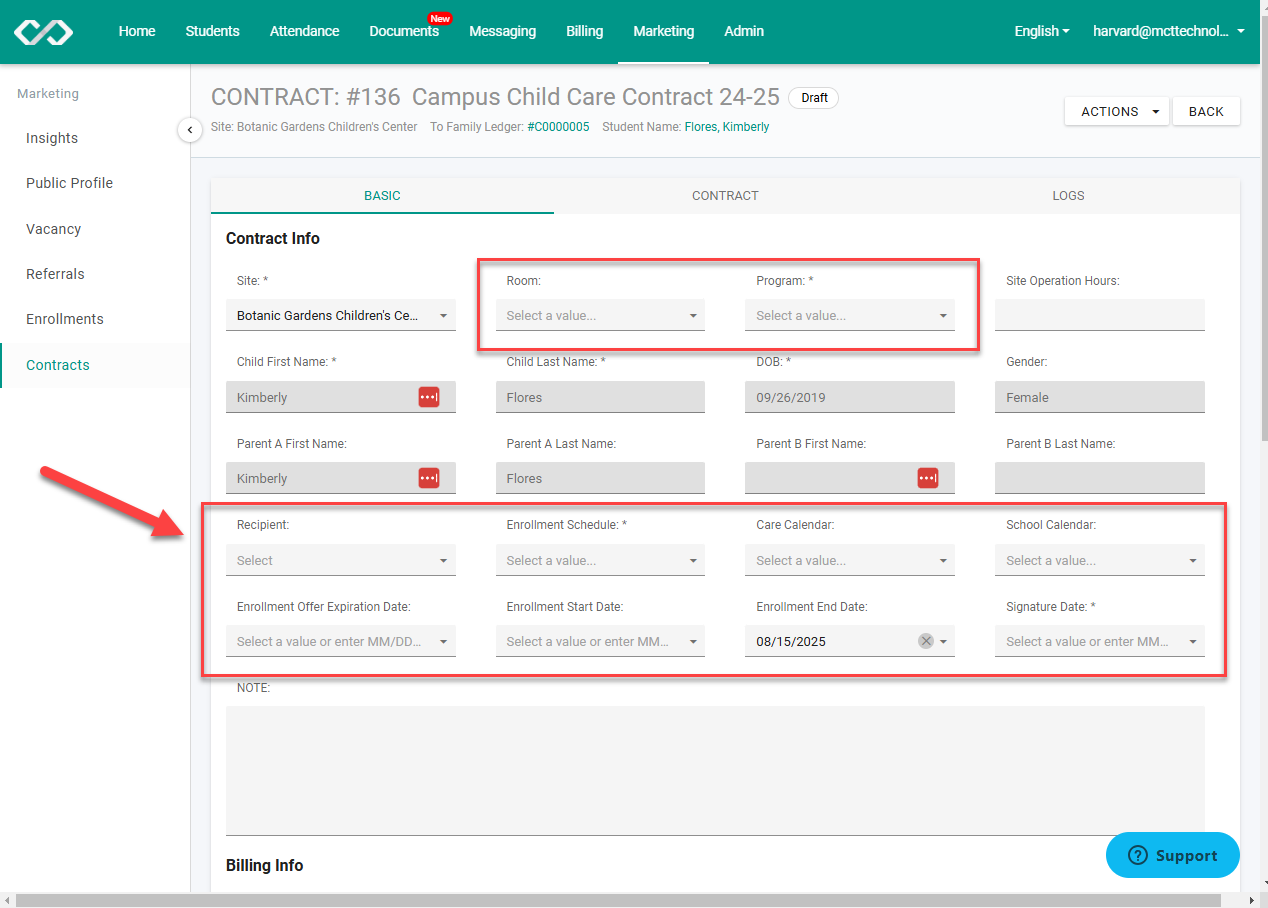Viewport: 1268px width, 908px height.
Task: Click the Site Operation Hours field
Action: (x=1100, y=315)
